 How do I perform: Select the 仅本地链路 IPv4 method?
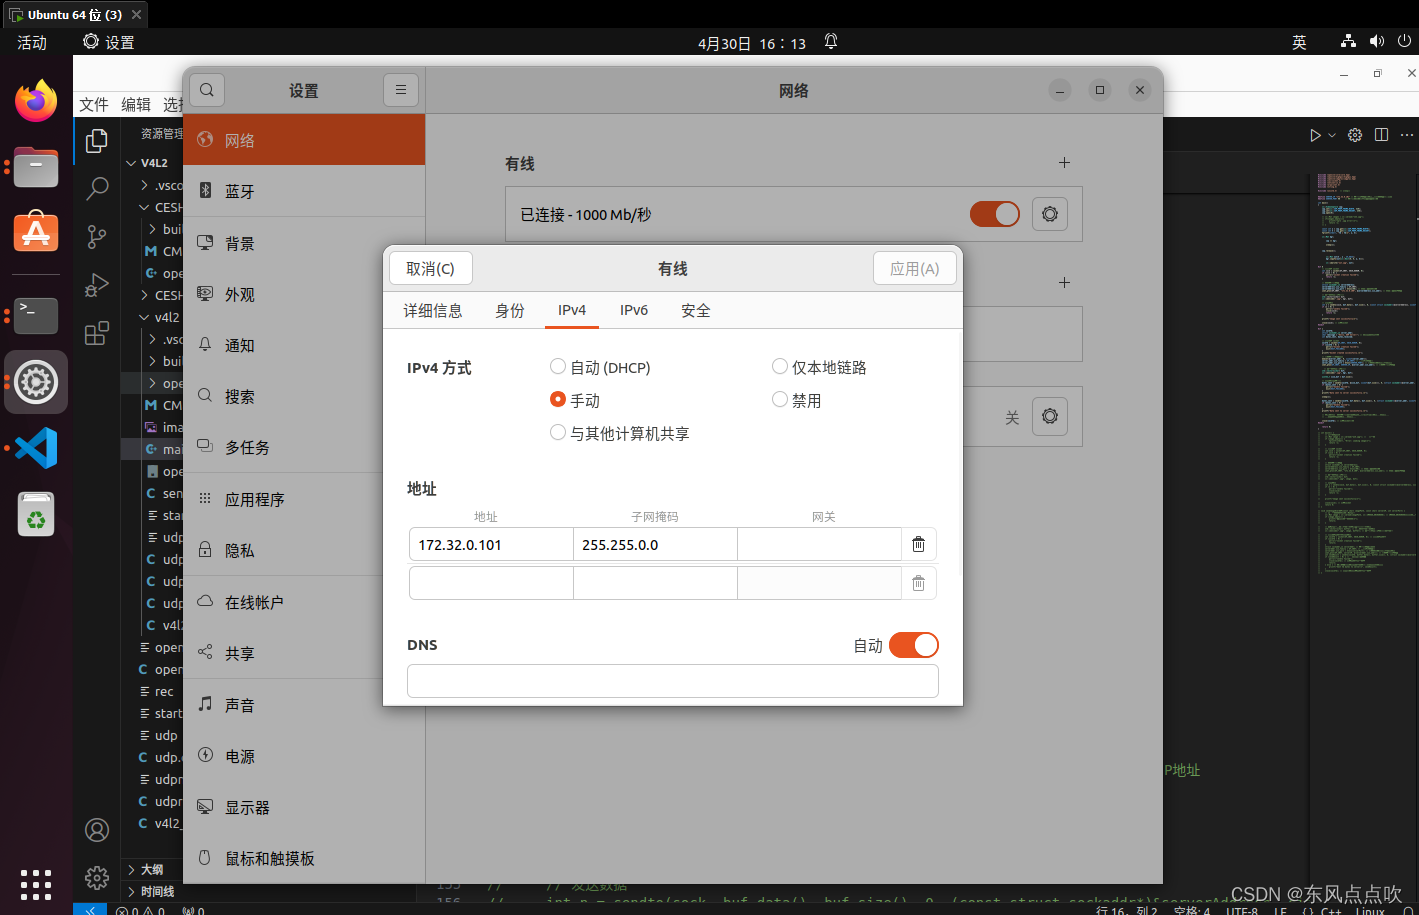(x=780, y=367)
